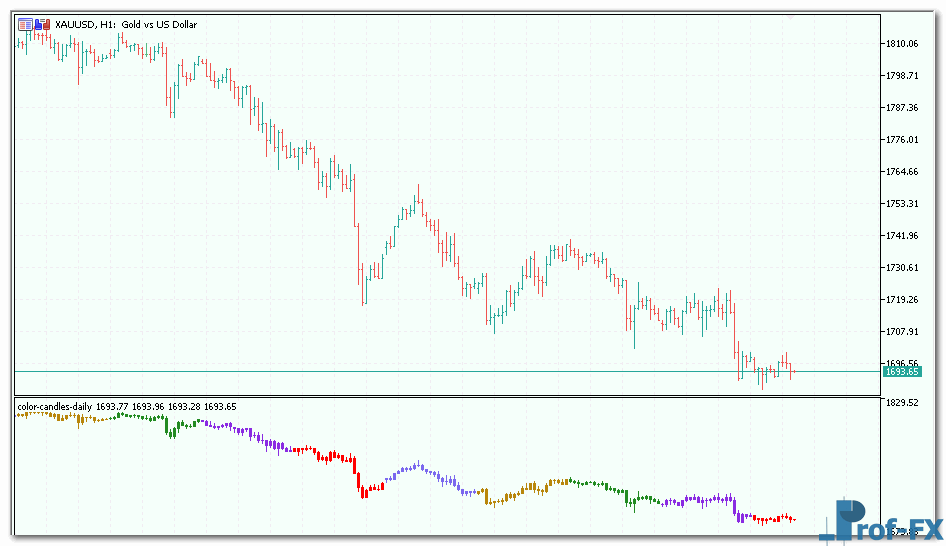This screenshot has width=946, height=546.
Task: Click the 1707.91 price scale label
Action: 901,332
